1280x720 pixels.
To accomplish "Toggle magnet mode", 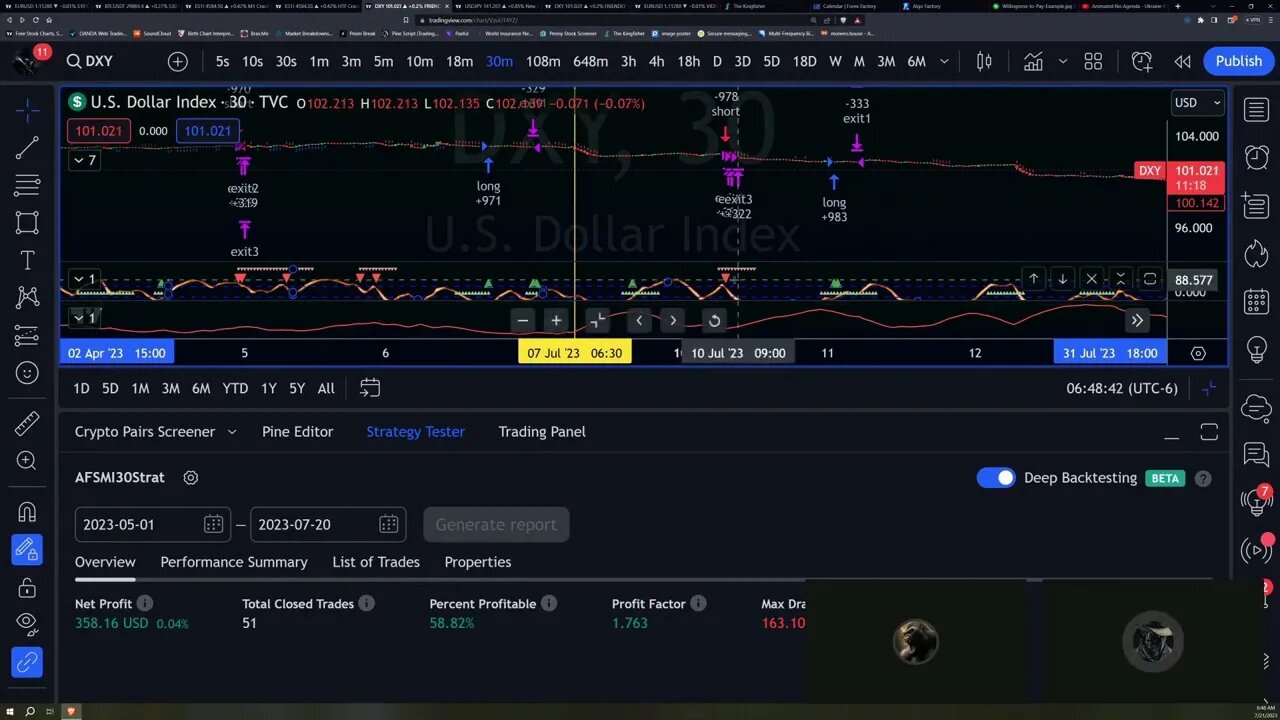I will [27, 511].
